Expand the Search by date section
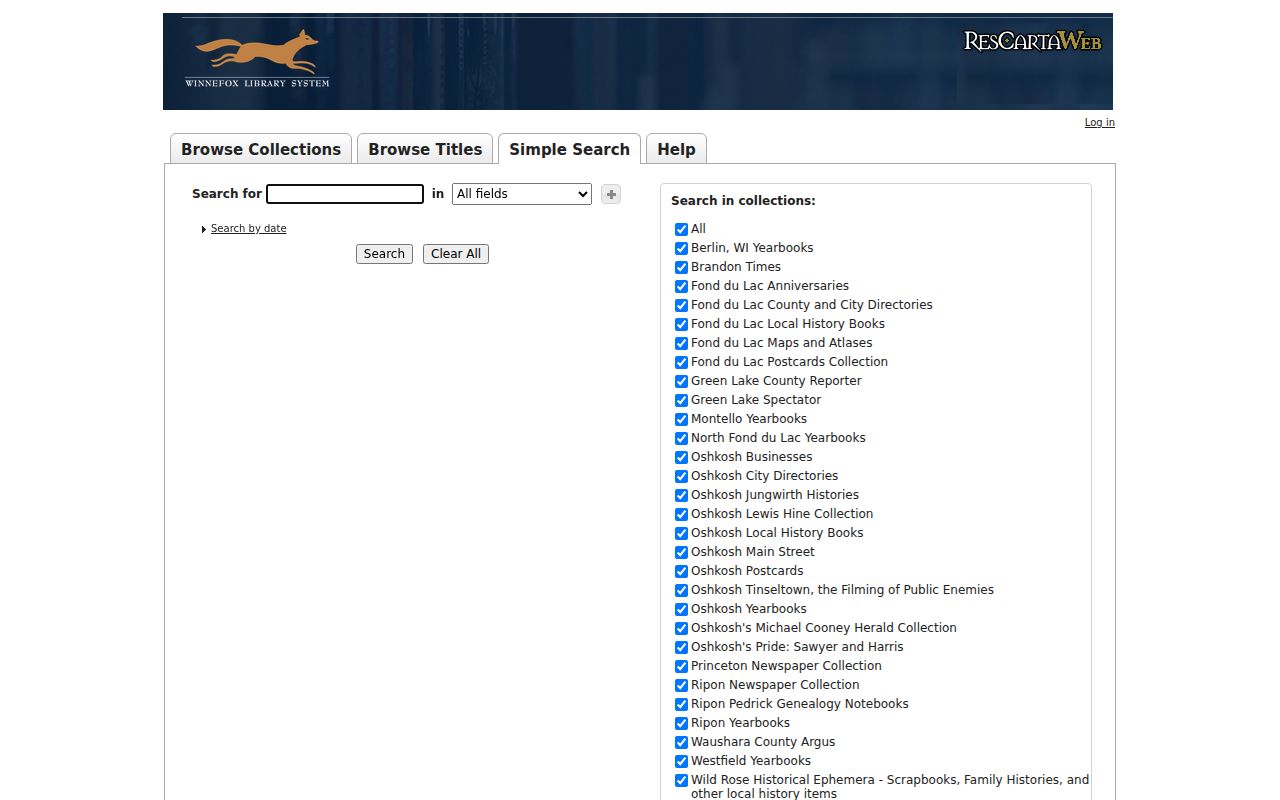The image size is (1280, 800). click(248, 229)
